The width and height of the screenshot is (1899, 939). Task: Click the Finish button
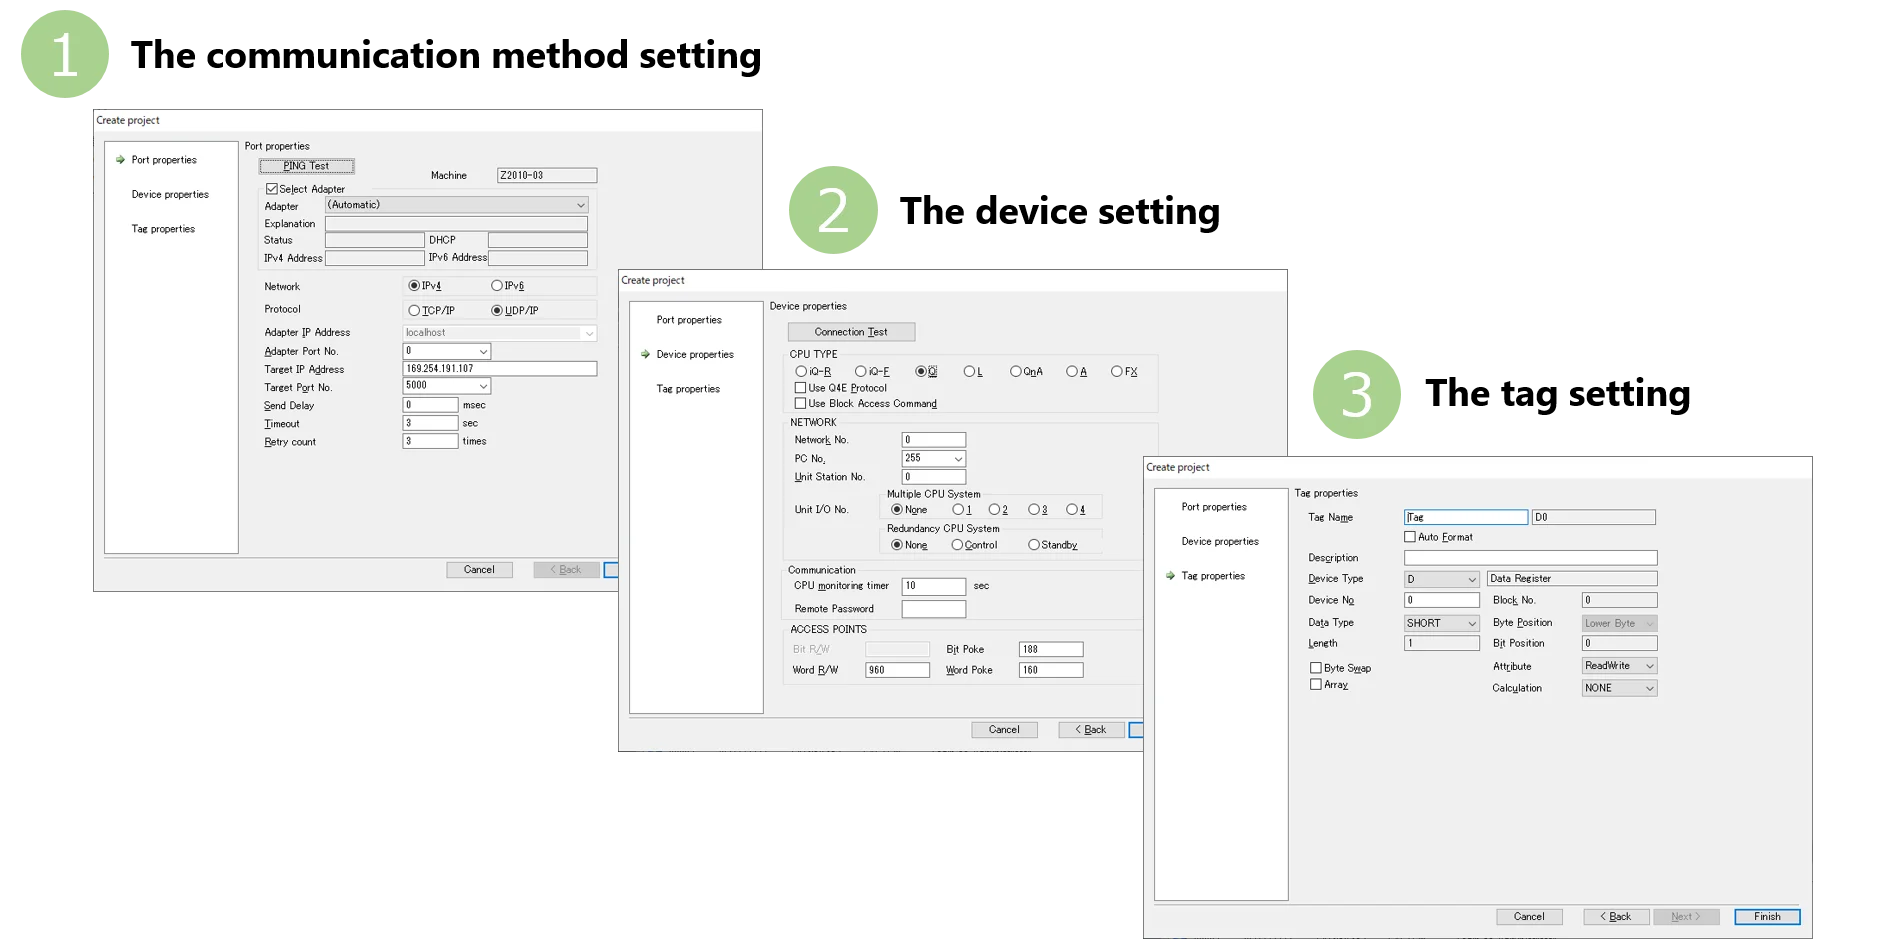coord(1766,917)
